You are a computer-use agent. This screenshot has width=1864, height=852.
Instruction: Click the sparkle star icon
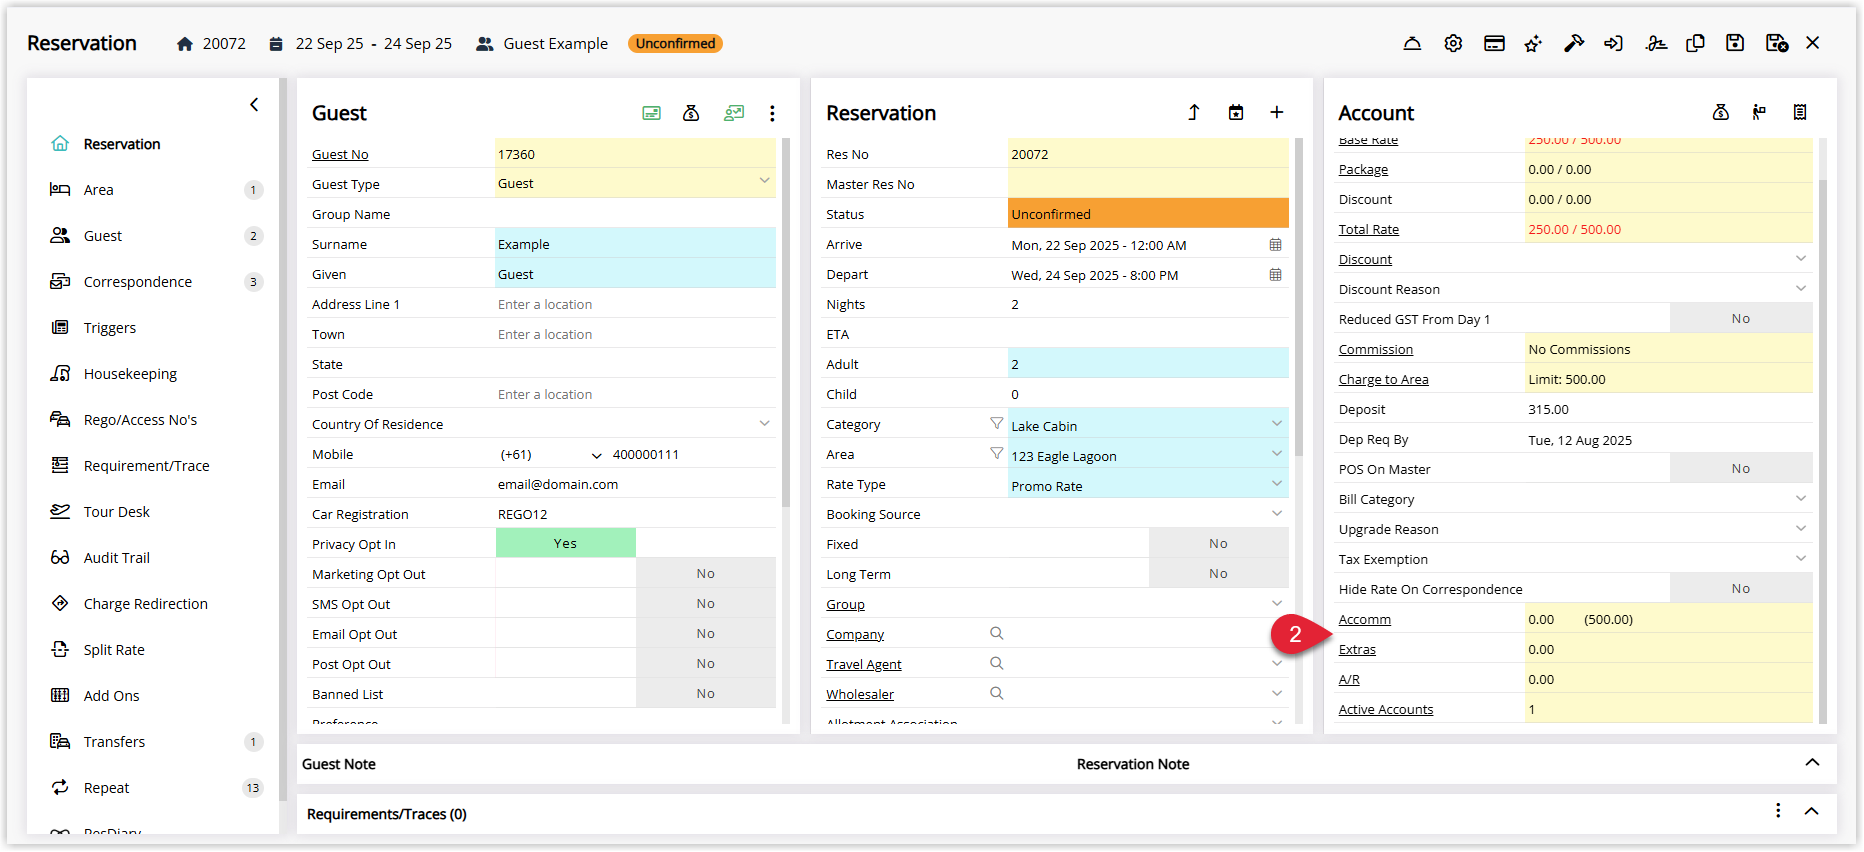click(x=1533, y=43)
